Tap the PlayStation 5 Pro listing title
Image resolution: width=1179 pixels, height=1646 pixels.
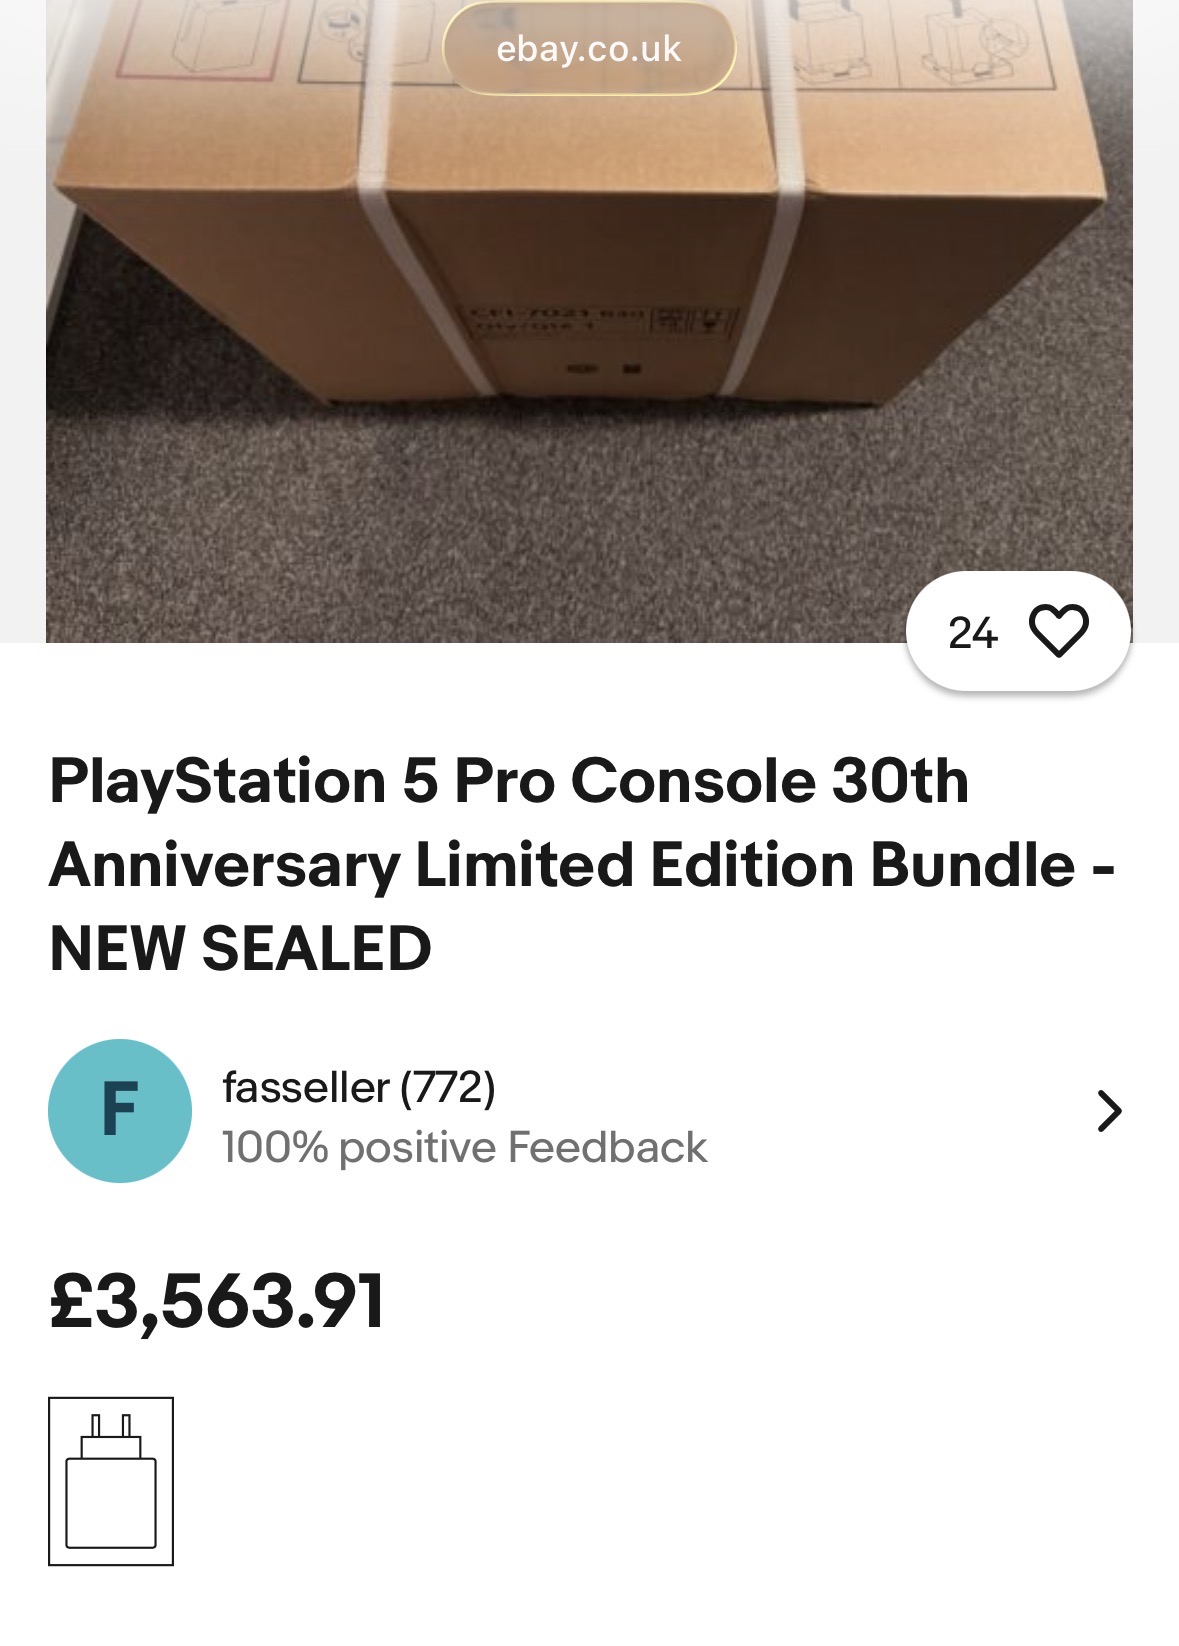click(x=509, y=781)
